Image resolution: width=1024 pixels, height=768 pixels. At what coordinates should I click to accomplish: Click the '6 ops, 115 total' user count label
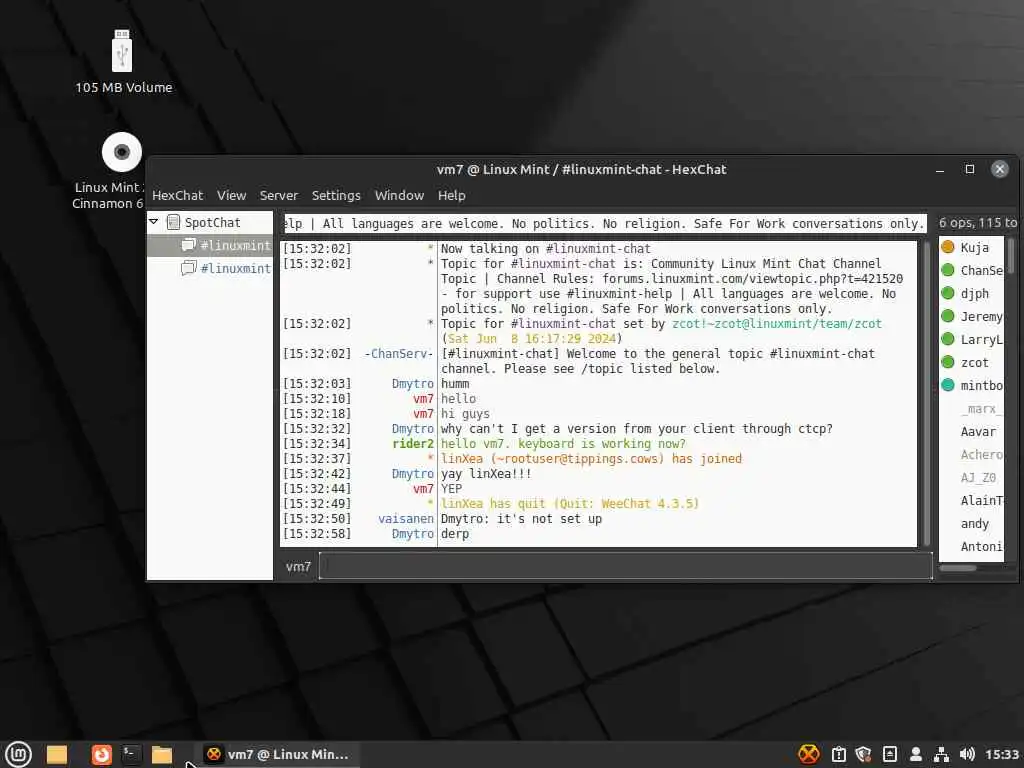[977, 223]
